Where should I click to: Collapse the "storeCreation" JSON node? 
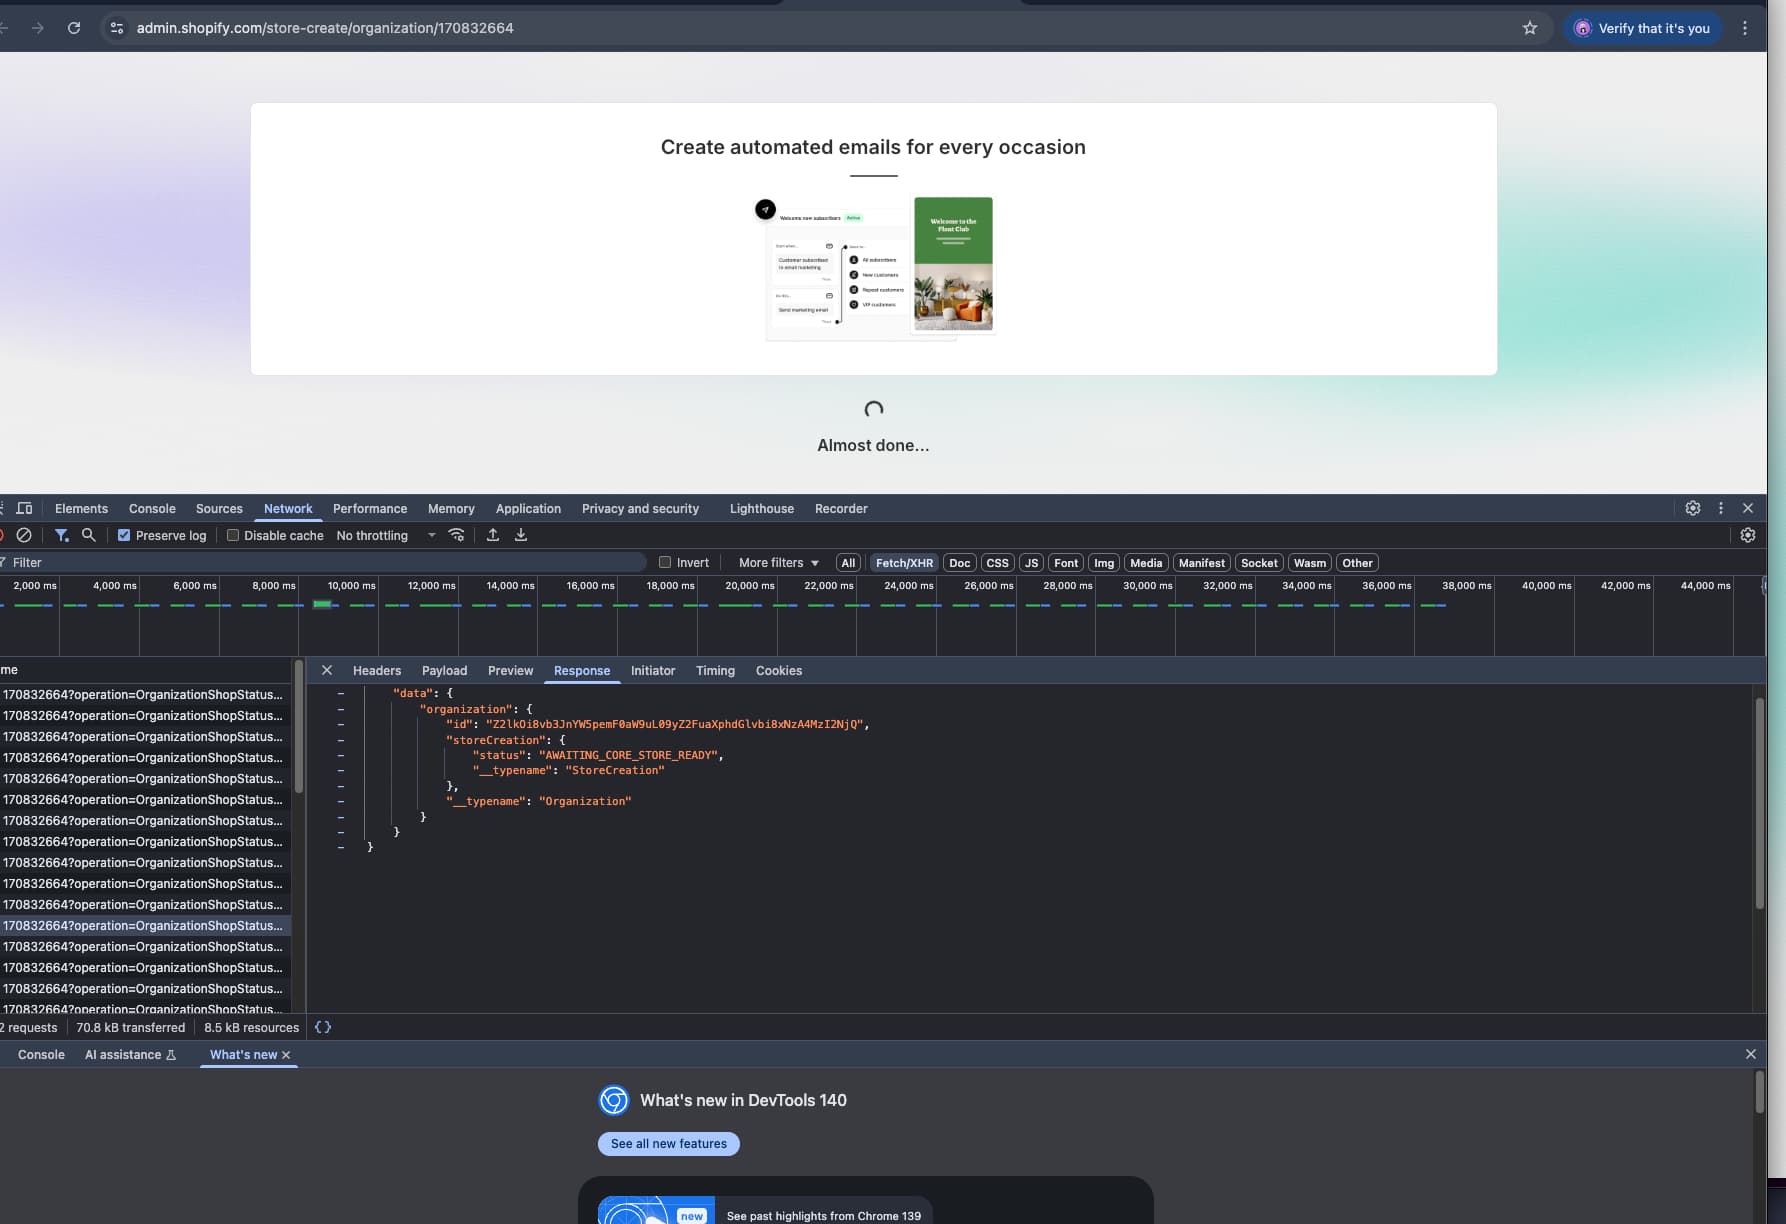pyautogui.click(x=341, y=740)
